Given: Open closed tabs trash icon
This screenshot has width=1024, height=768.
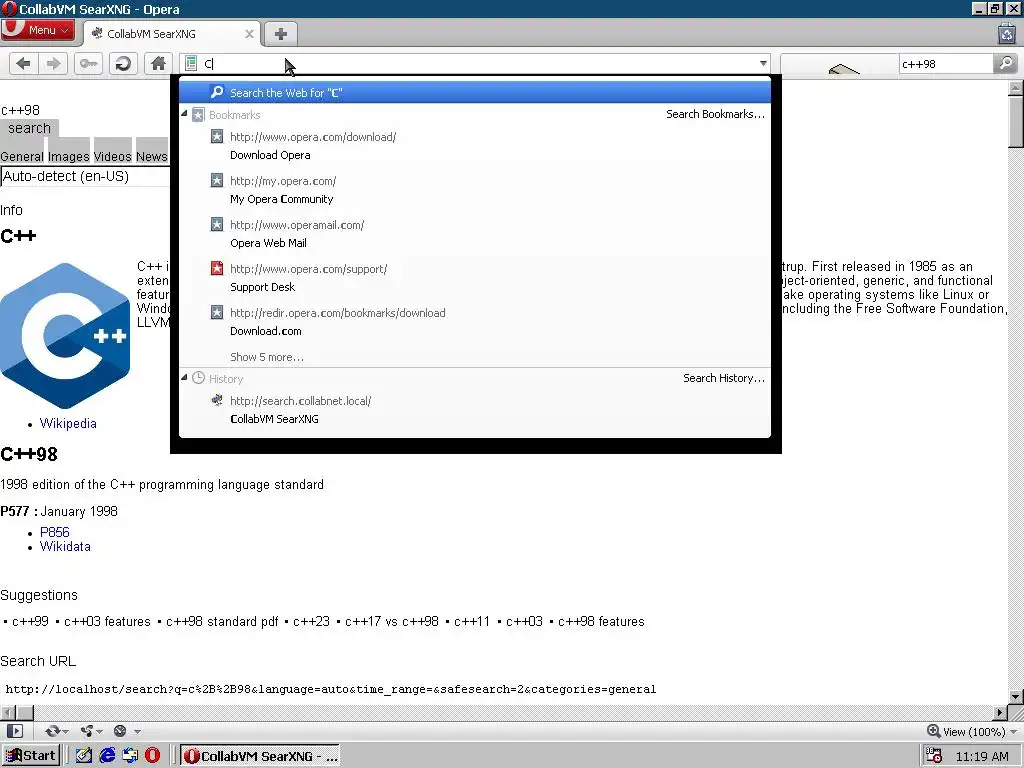Looking at the screenshot, I should click(1006, 33).
